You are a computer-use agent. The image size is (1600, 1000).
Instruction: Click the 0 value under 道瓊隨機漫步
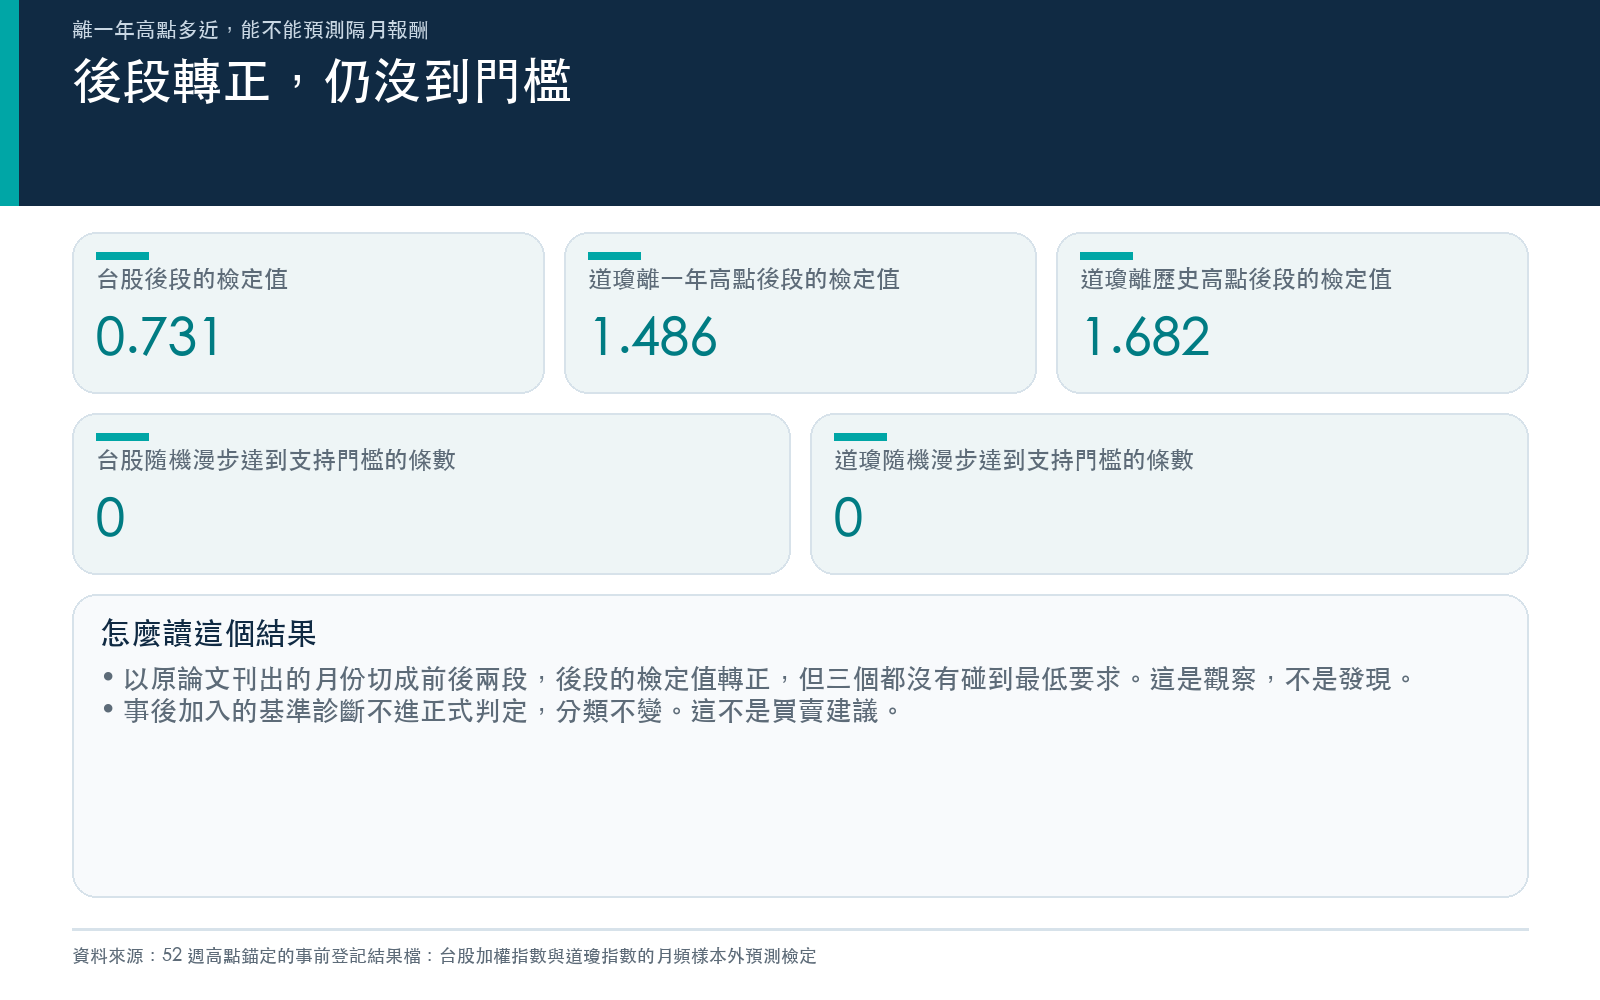pyautogui.click(x=848, y=518)
